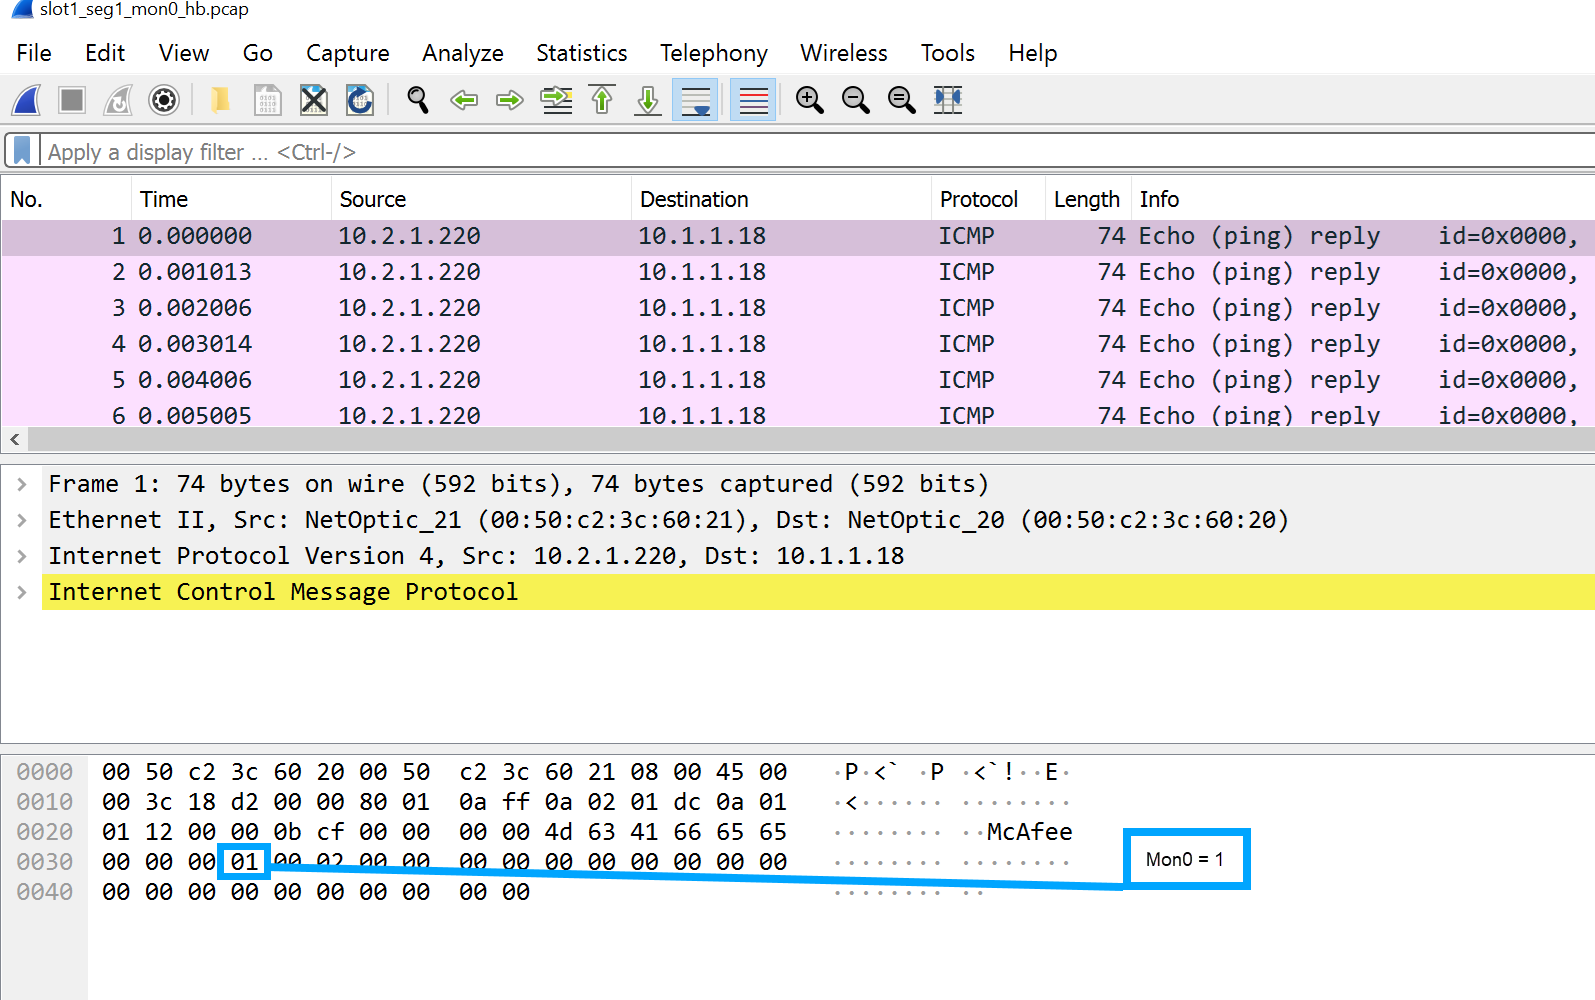1595x1000 pixels.
Task: Reload this capture file
Action: tap(360, 100)
